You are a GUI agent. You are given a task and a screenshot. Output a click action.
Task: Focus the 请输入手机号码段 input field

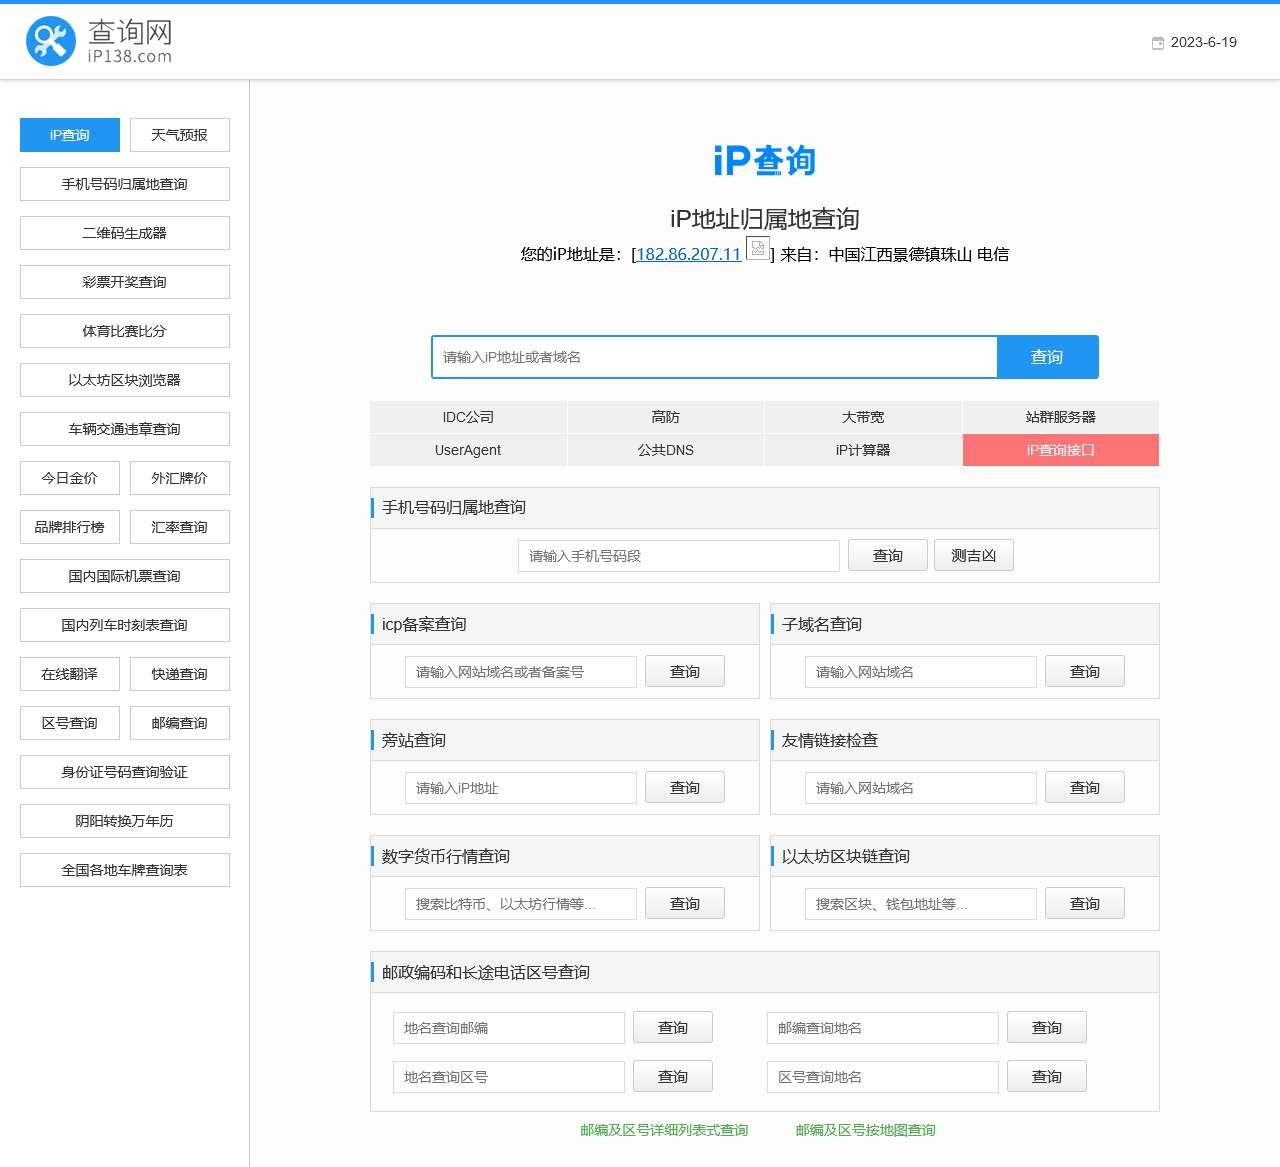679,556
